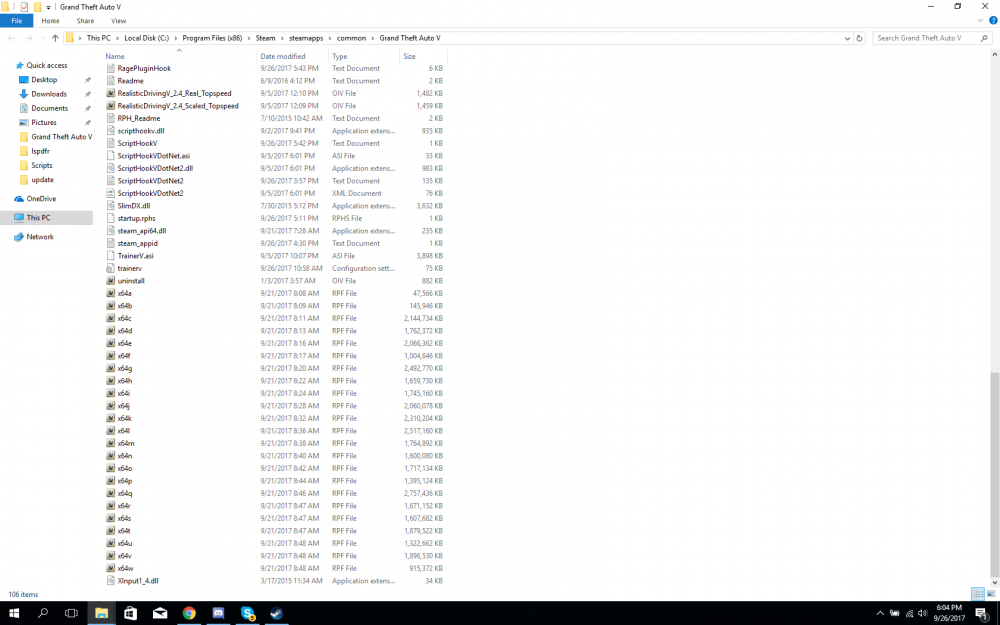Select the RPH_Readme text file
This screenshot has width=1000, height=625.
coord(138,118)
